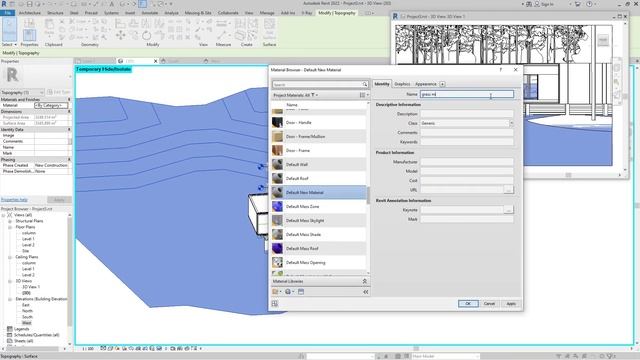Open the Default Wall material thumbnail
This screenshot has width=640, height=360.
tap(278, 164)
